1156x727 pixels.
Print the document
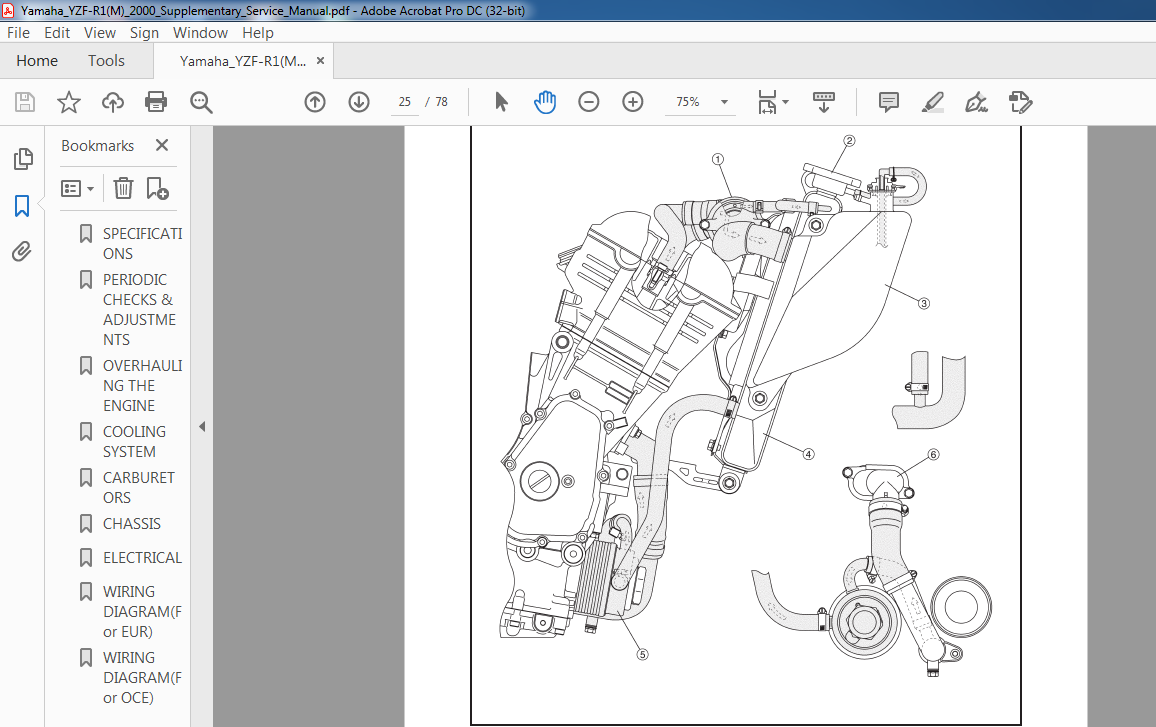coord(156,102)
